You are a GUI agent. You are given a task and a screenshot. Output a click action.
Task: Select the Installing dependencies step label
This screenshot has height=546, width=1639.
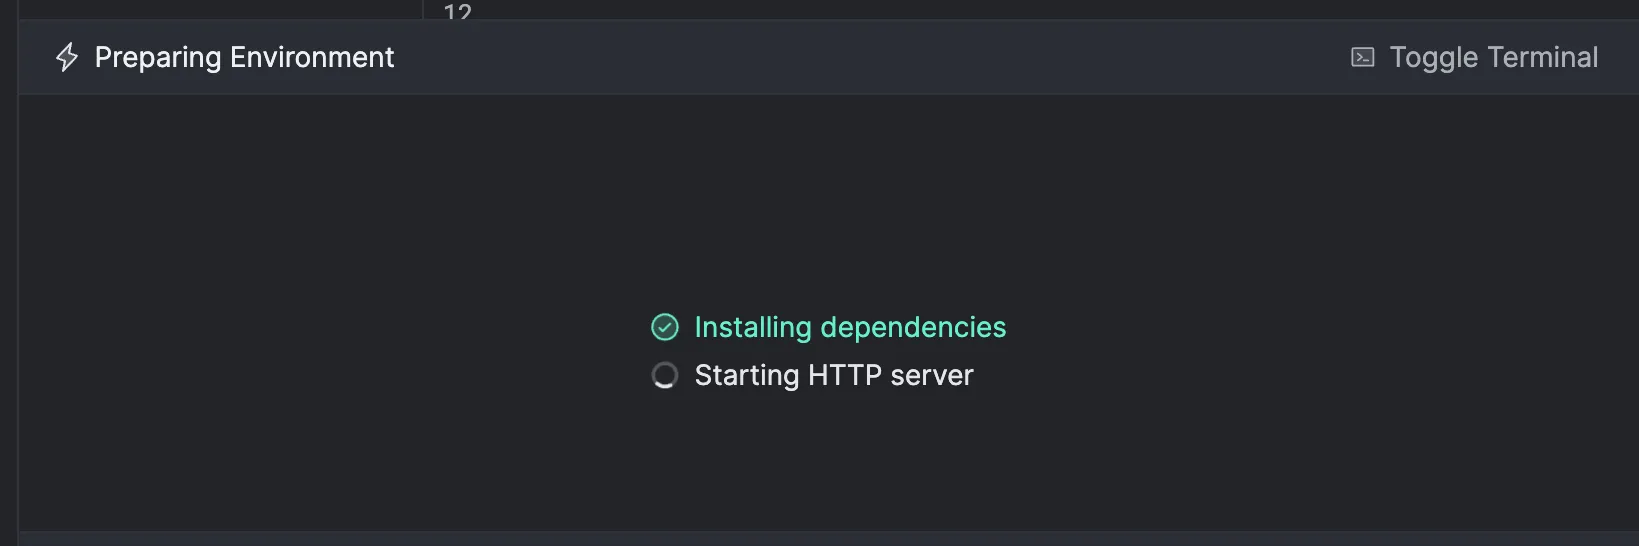point(850,327)
